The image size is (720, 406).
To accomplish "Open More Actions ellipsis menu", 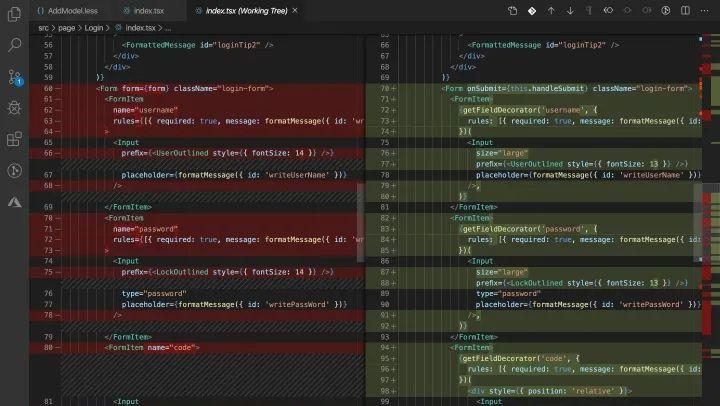I will click(x=704, y=11).
